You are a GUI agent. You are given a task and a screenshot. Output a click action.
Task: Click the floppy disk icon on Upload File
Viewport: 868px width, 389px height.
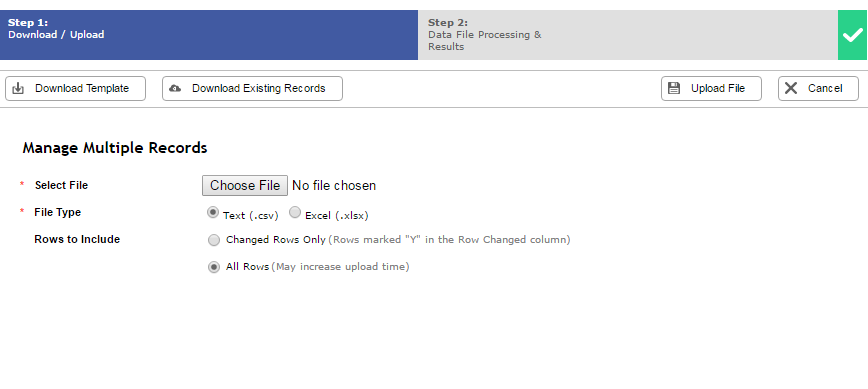[674, 89]
